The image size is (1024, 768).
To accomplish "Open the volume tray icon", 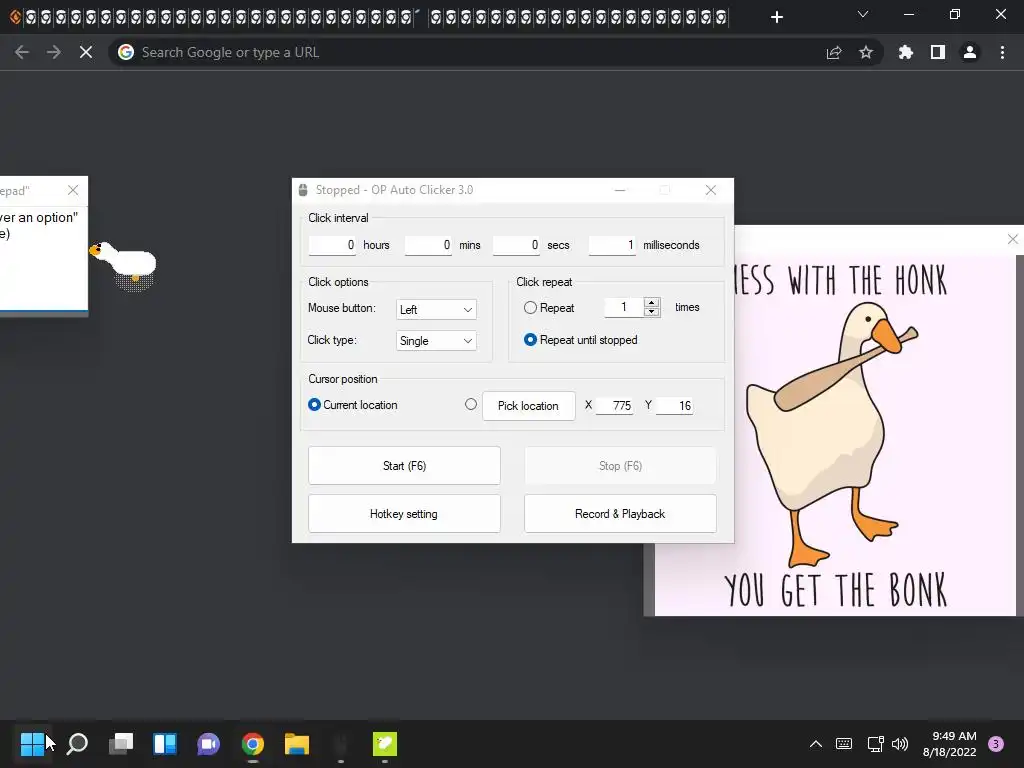I will click(x=900, y=743).
